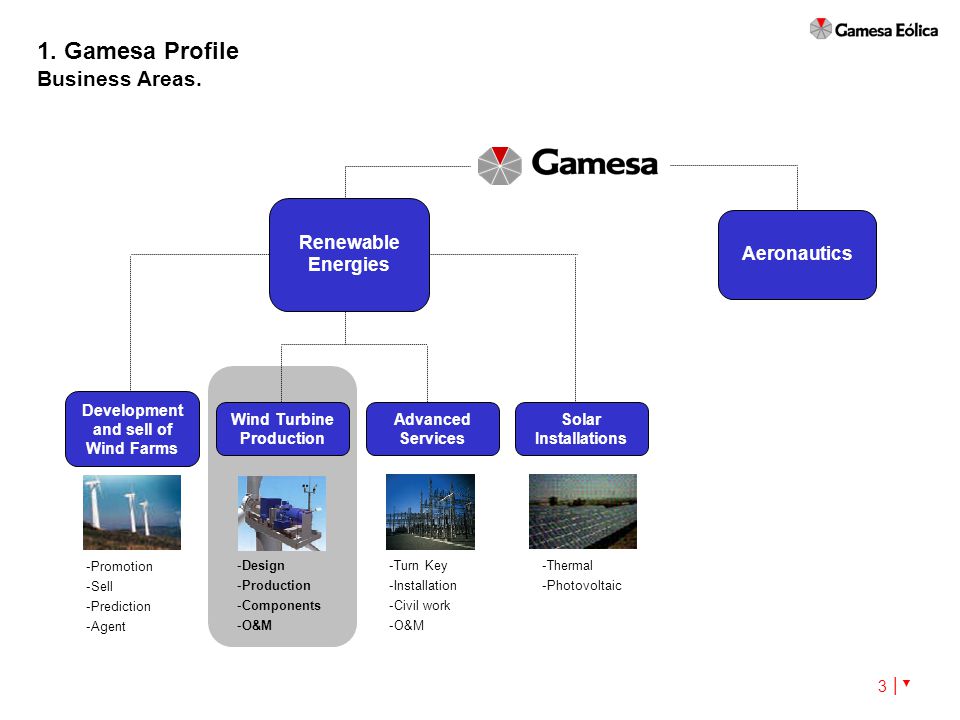Select the Aeronautics box
This screenshot has height=720, width=960.
797,255
